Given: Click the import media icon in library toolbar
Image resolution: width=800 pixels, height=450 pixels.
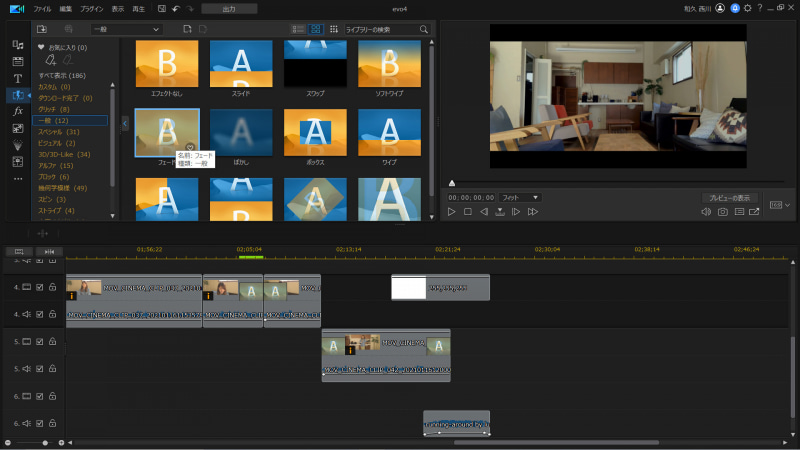Looking at the screenshot, I should (x=42, y=30).
